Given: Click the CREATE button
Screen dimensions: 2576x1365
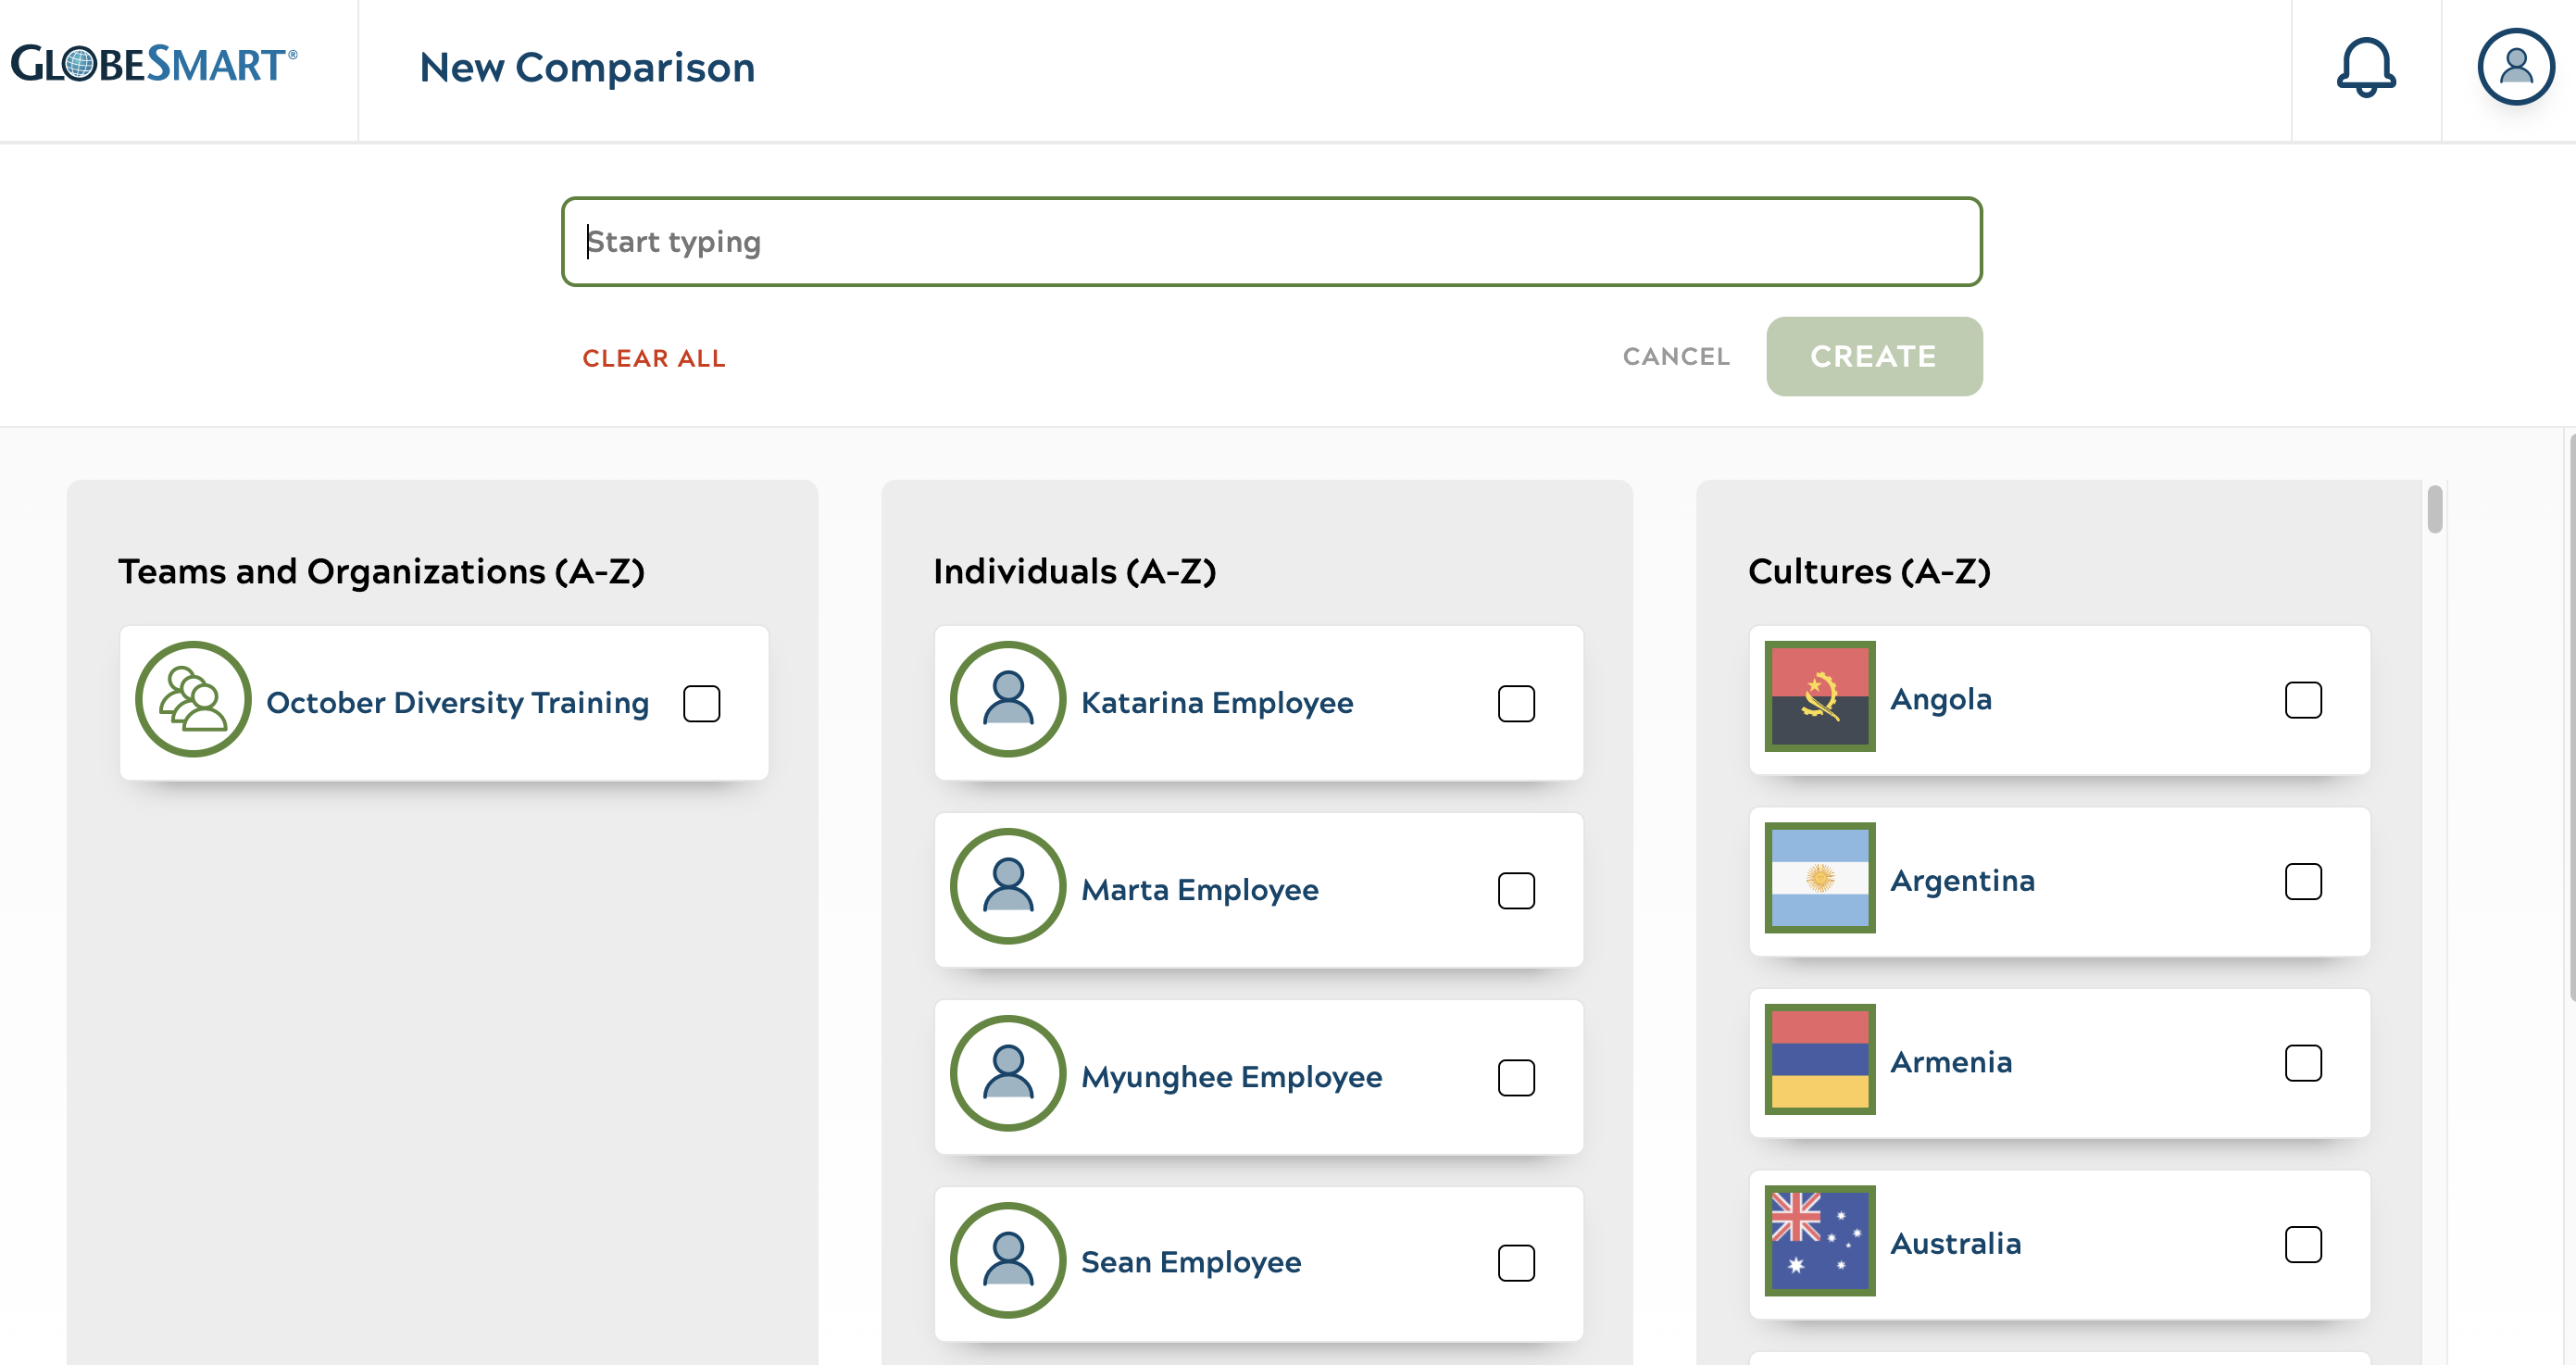Looking at the screenshot, I should point(1874,356).
